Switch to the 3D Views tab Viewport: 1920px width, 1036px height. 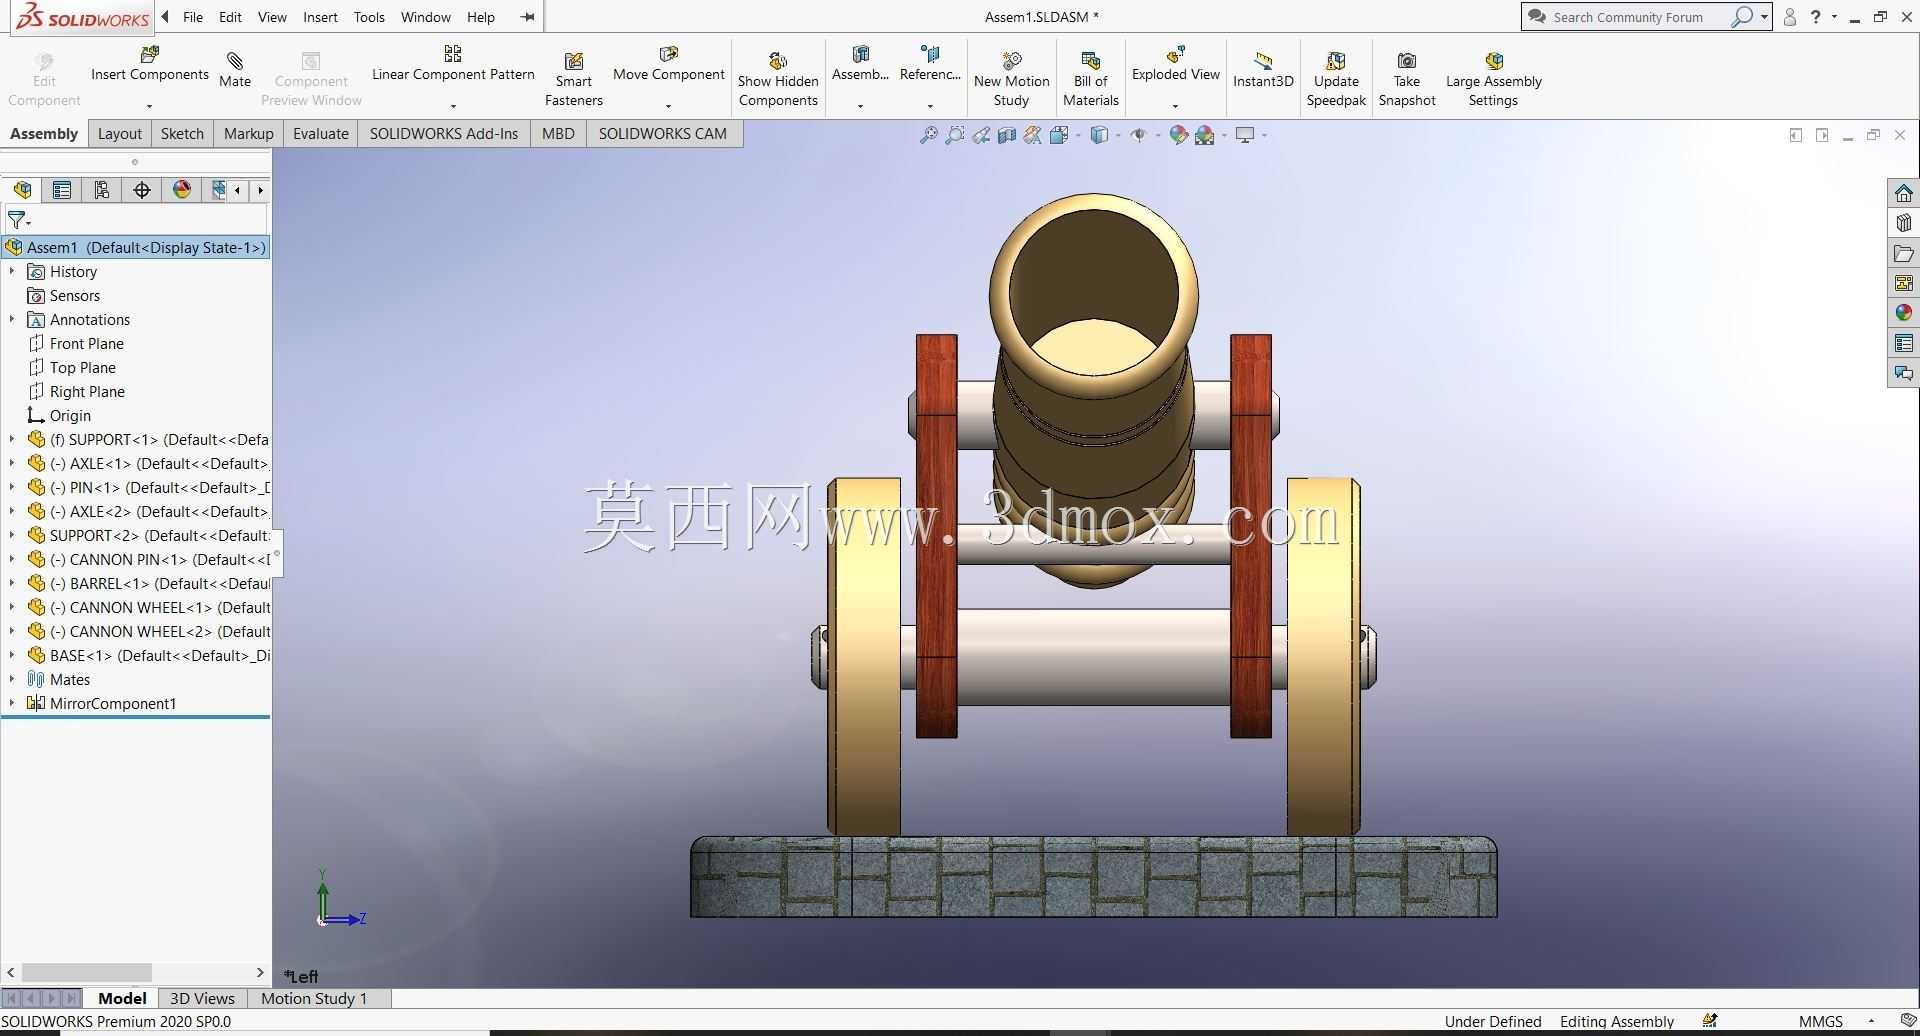coord(202,998)
